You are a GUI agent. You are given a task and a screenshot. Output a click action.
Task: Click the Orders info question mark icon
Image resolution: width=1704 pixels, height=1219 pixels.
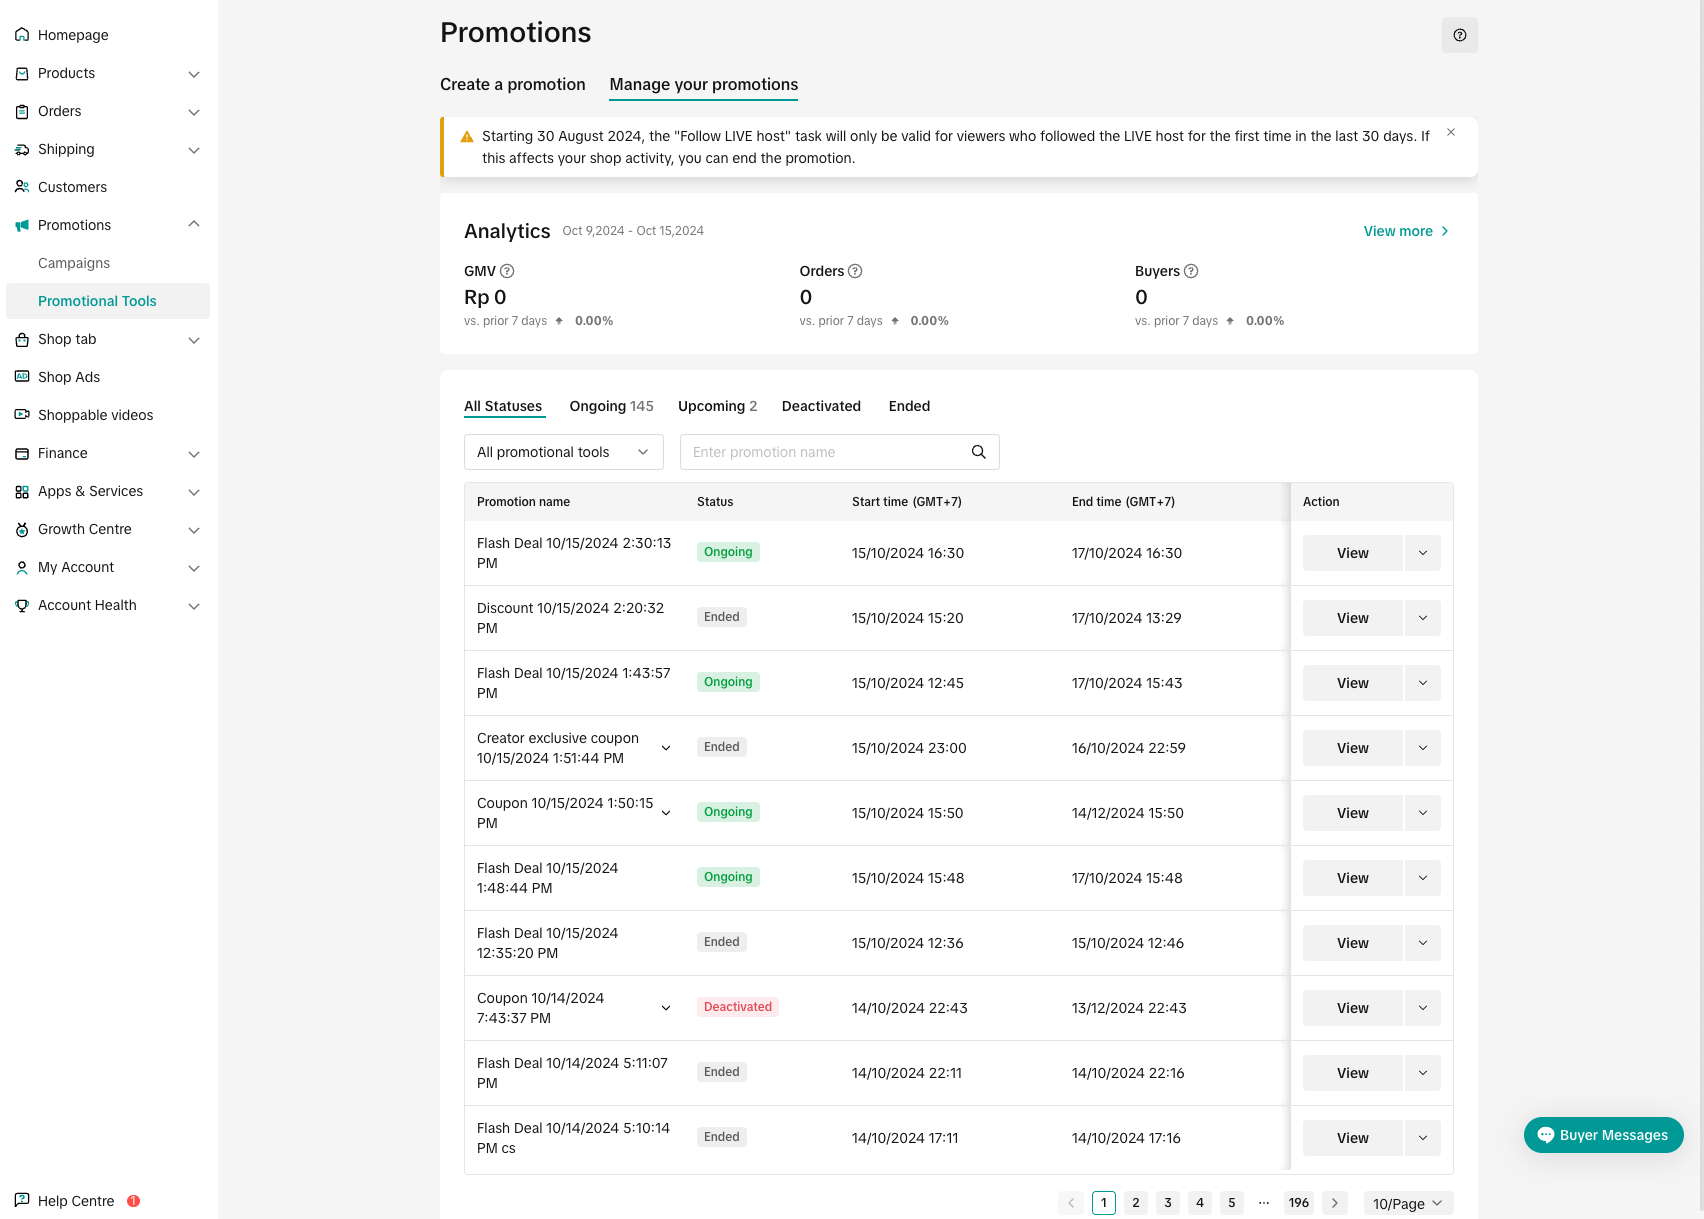point(855,271)
